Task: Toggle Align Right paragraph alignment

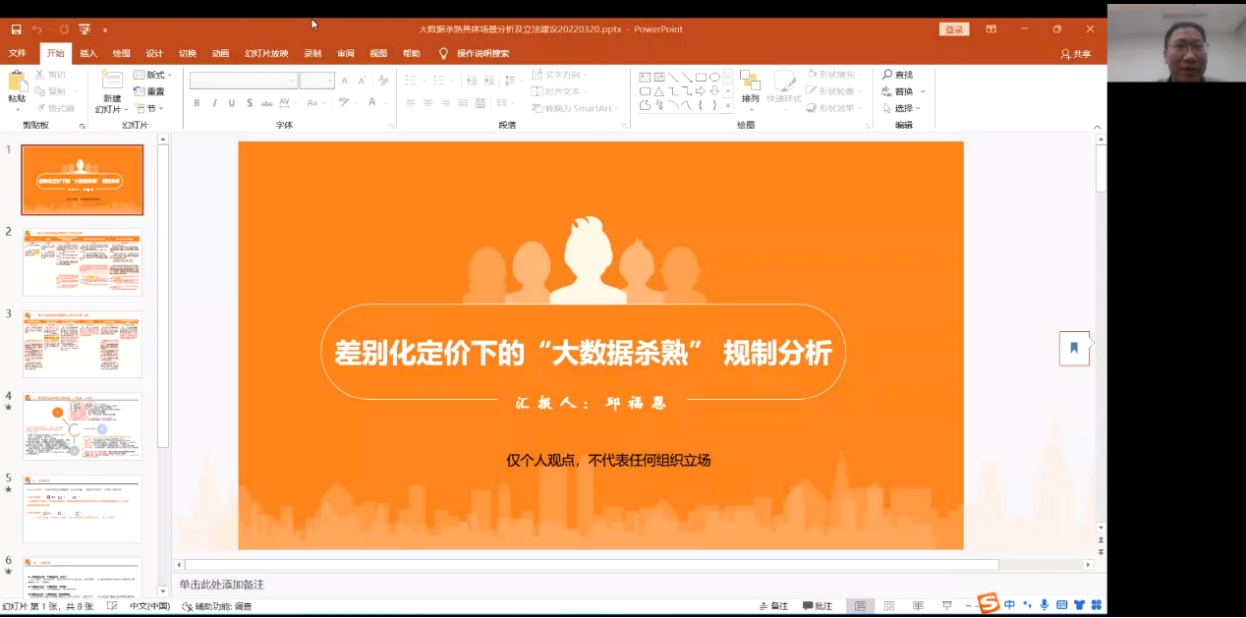Action: pyautogui.click(x=444, y=103)
